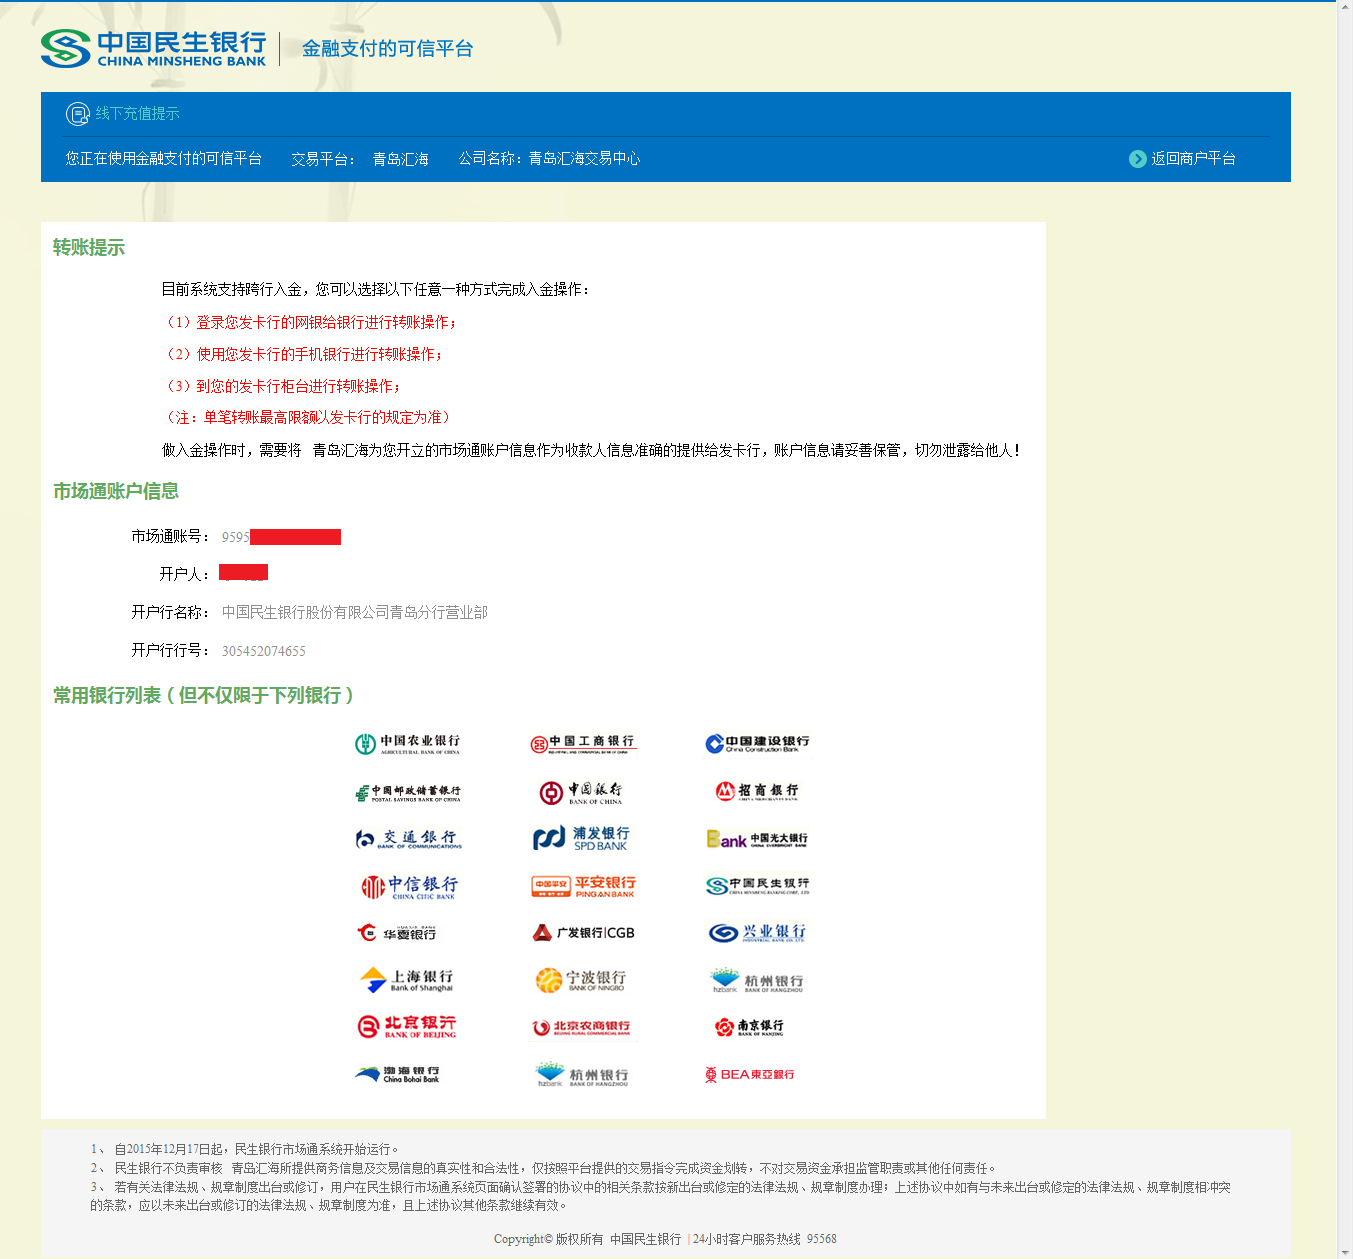This screenshot has width=1353, height=1259.
Task: Click the 广发银行 CGB logo
Action: [583, 933]
